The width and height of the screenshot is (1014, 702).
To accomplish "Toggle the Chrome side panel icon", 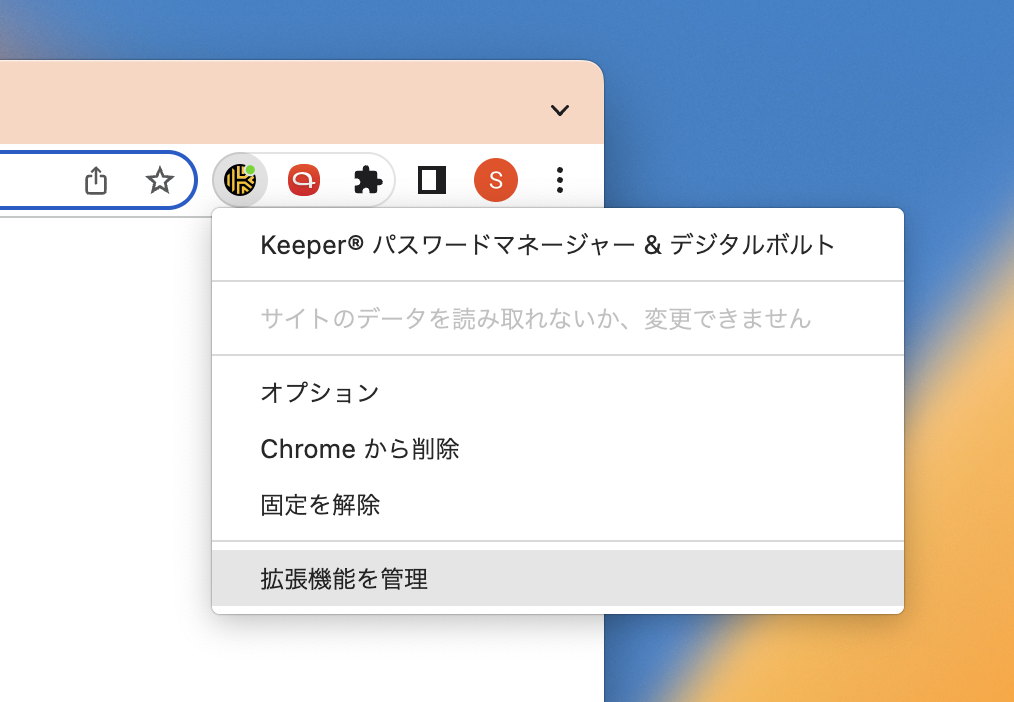I will [432, 180].
